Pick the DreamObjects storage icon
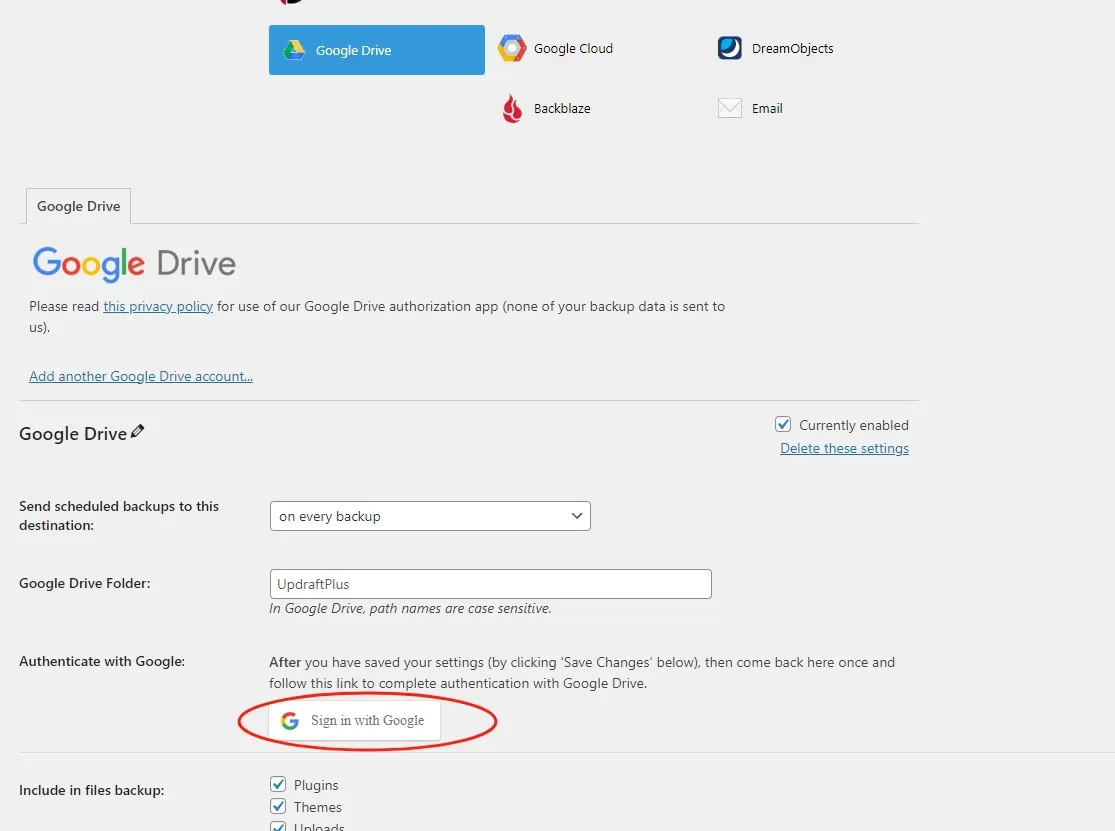This screenshot has height=831, width=1115. click(730, 48)
